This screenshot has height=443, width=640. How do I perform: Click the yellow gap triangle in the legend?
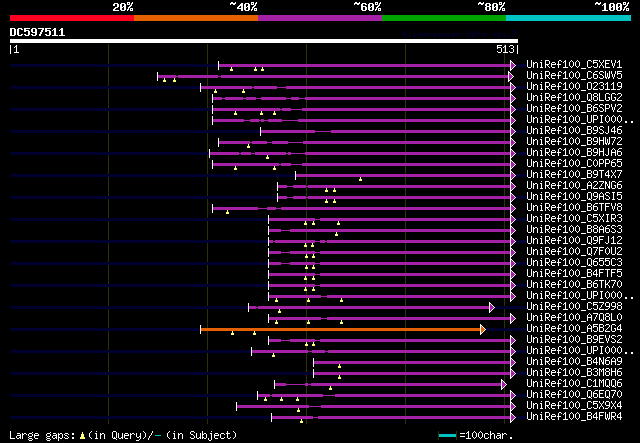82,436
